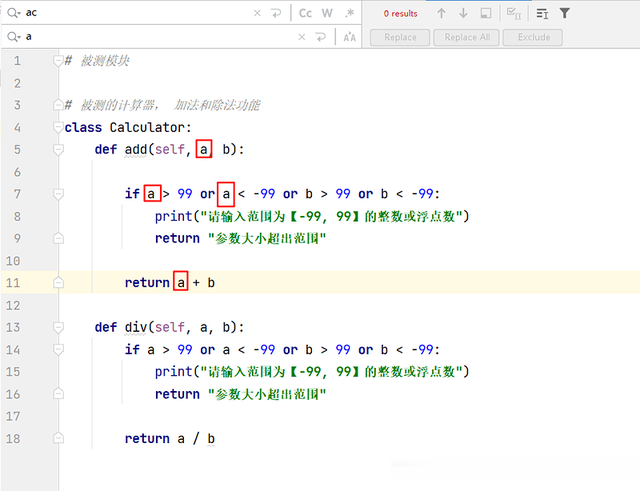Toggle Match Case (Cc) option

(x=305, y=13)
